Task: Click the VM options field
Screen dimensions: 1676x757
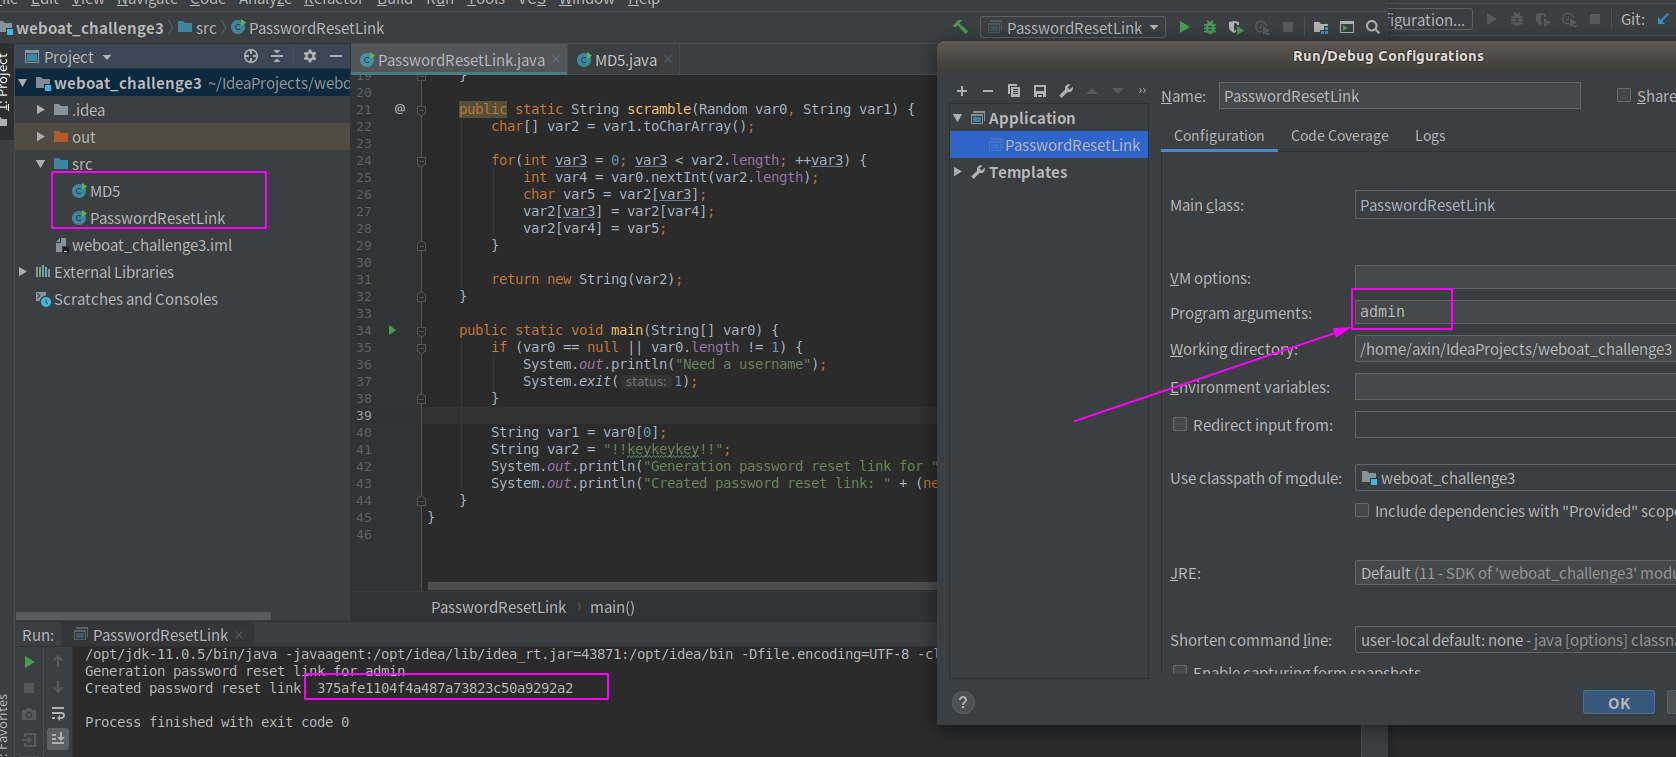Action: (1515, 278)
